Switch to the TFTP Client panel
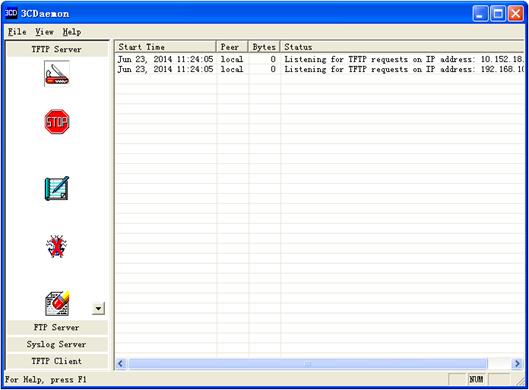 point(57,361)
